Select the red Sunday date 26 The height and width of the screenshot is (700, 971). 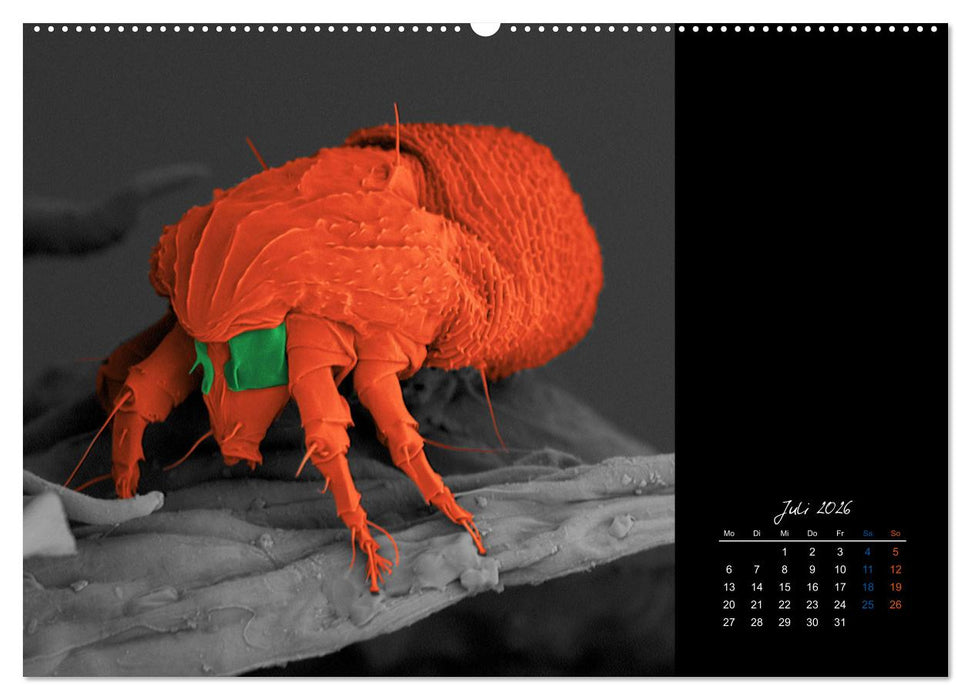point(895,604)
